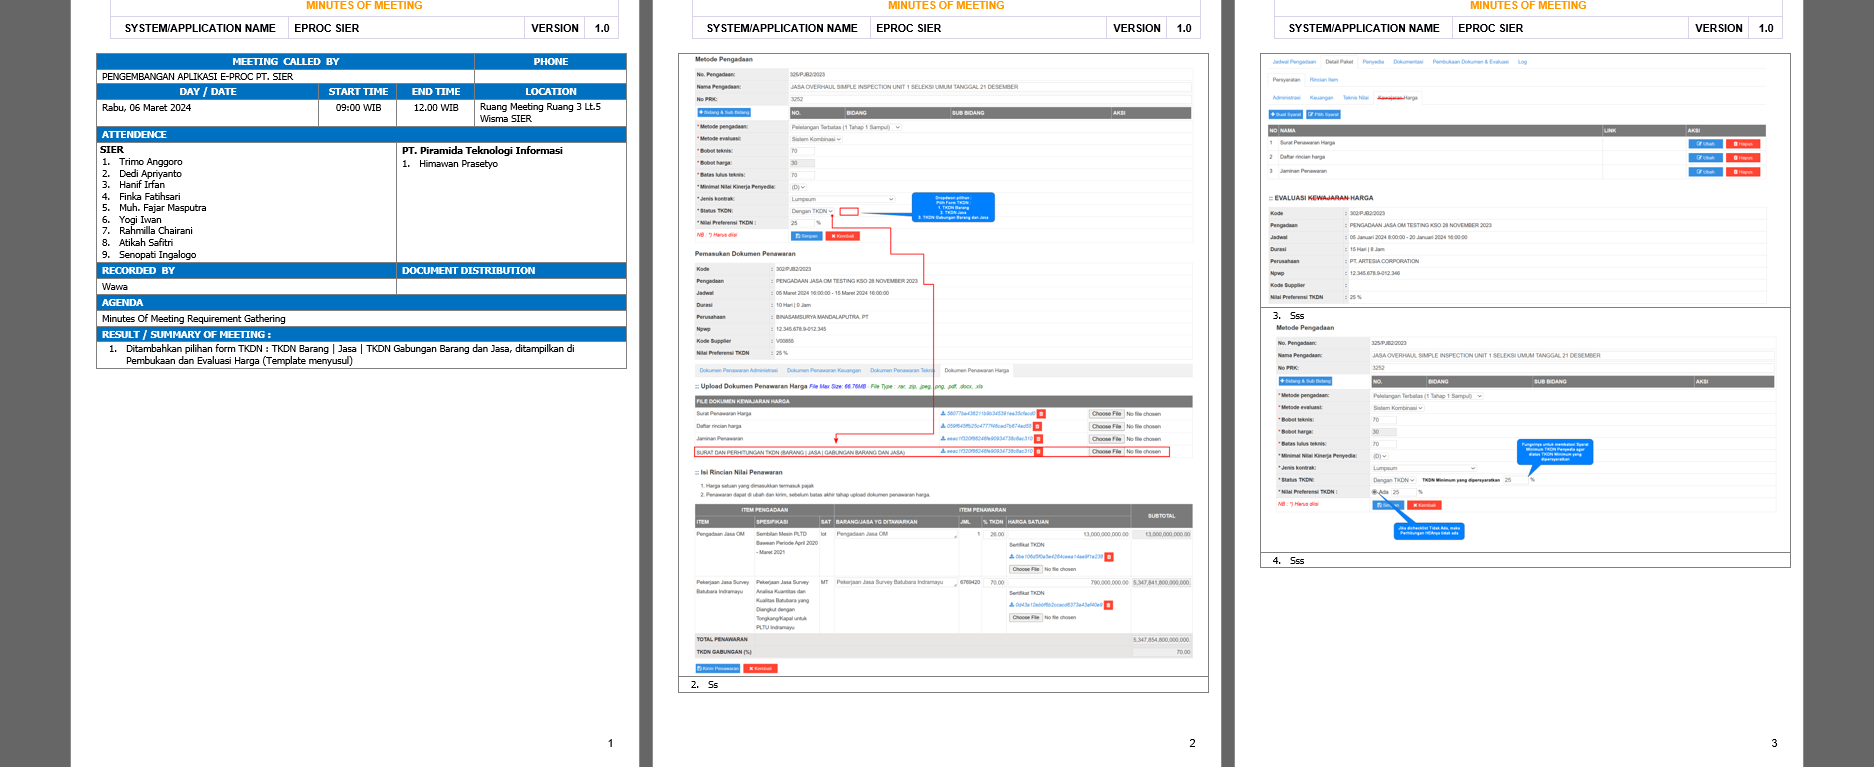Click trash icon beside Daftar rincian harga file
This screenshot has width=1874, height=767.
(x=1037, y=426)
